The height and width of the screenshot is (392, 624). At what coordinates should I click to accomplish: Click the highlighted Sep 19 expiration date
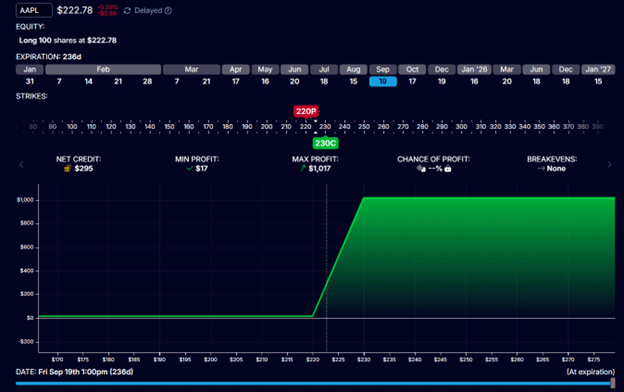[x=383, y=82]
